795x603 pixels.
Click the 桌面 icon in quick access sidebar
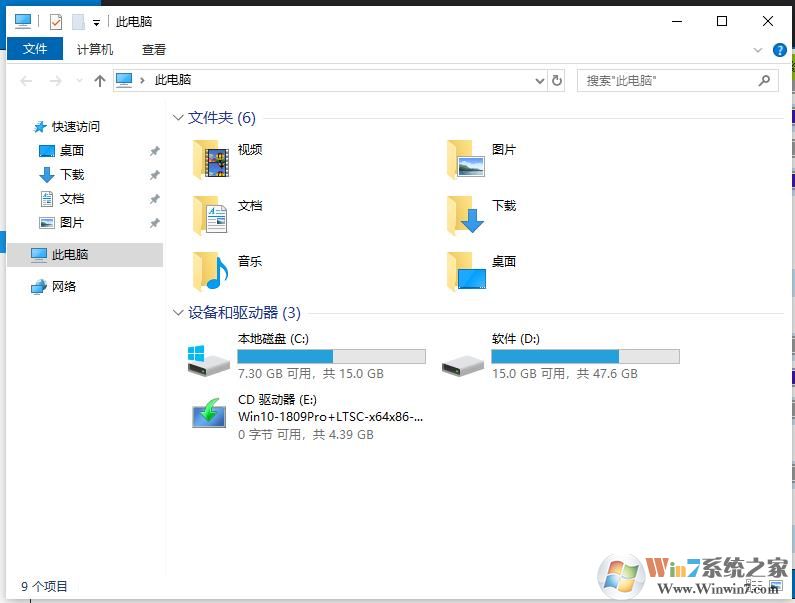pyautogui.click(x=47, y=151)
